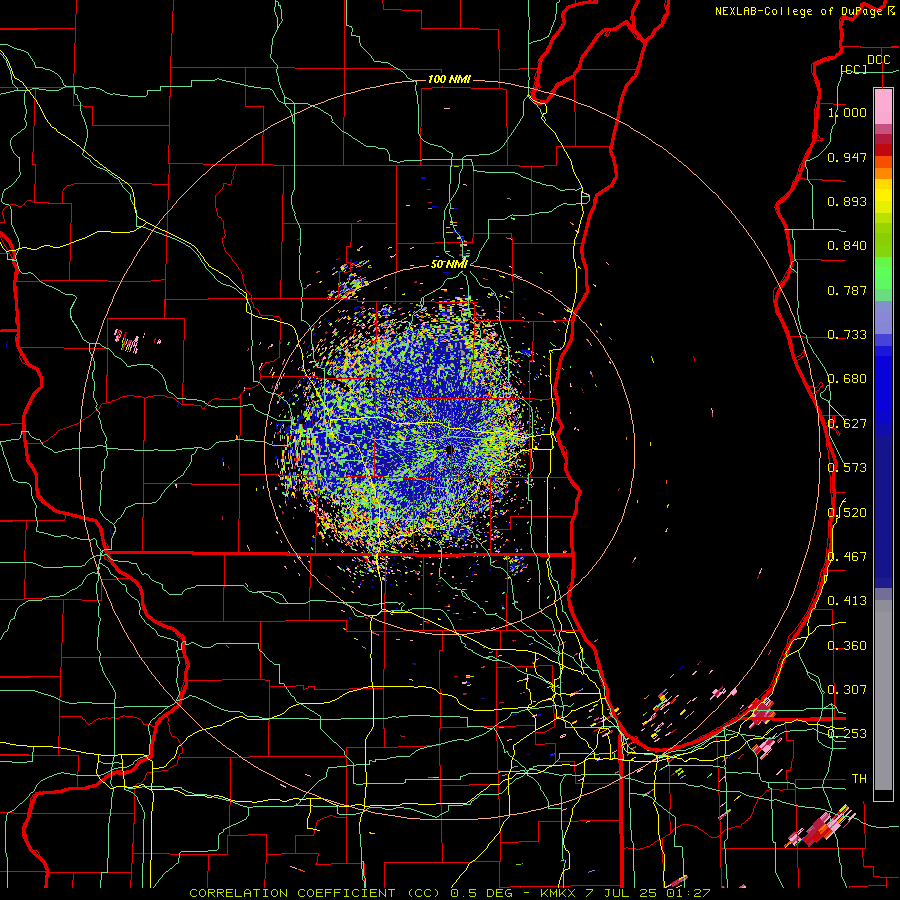Pick the pink swatch atop the color bar
Screen dimensions: 900x900
[x=883, y=106]
